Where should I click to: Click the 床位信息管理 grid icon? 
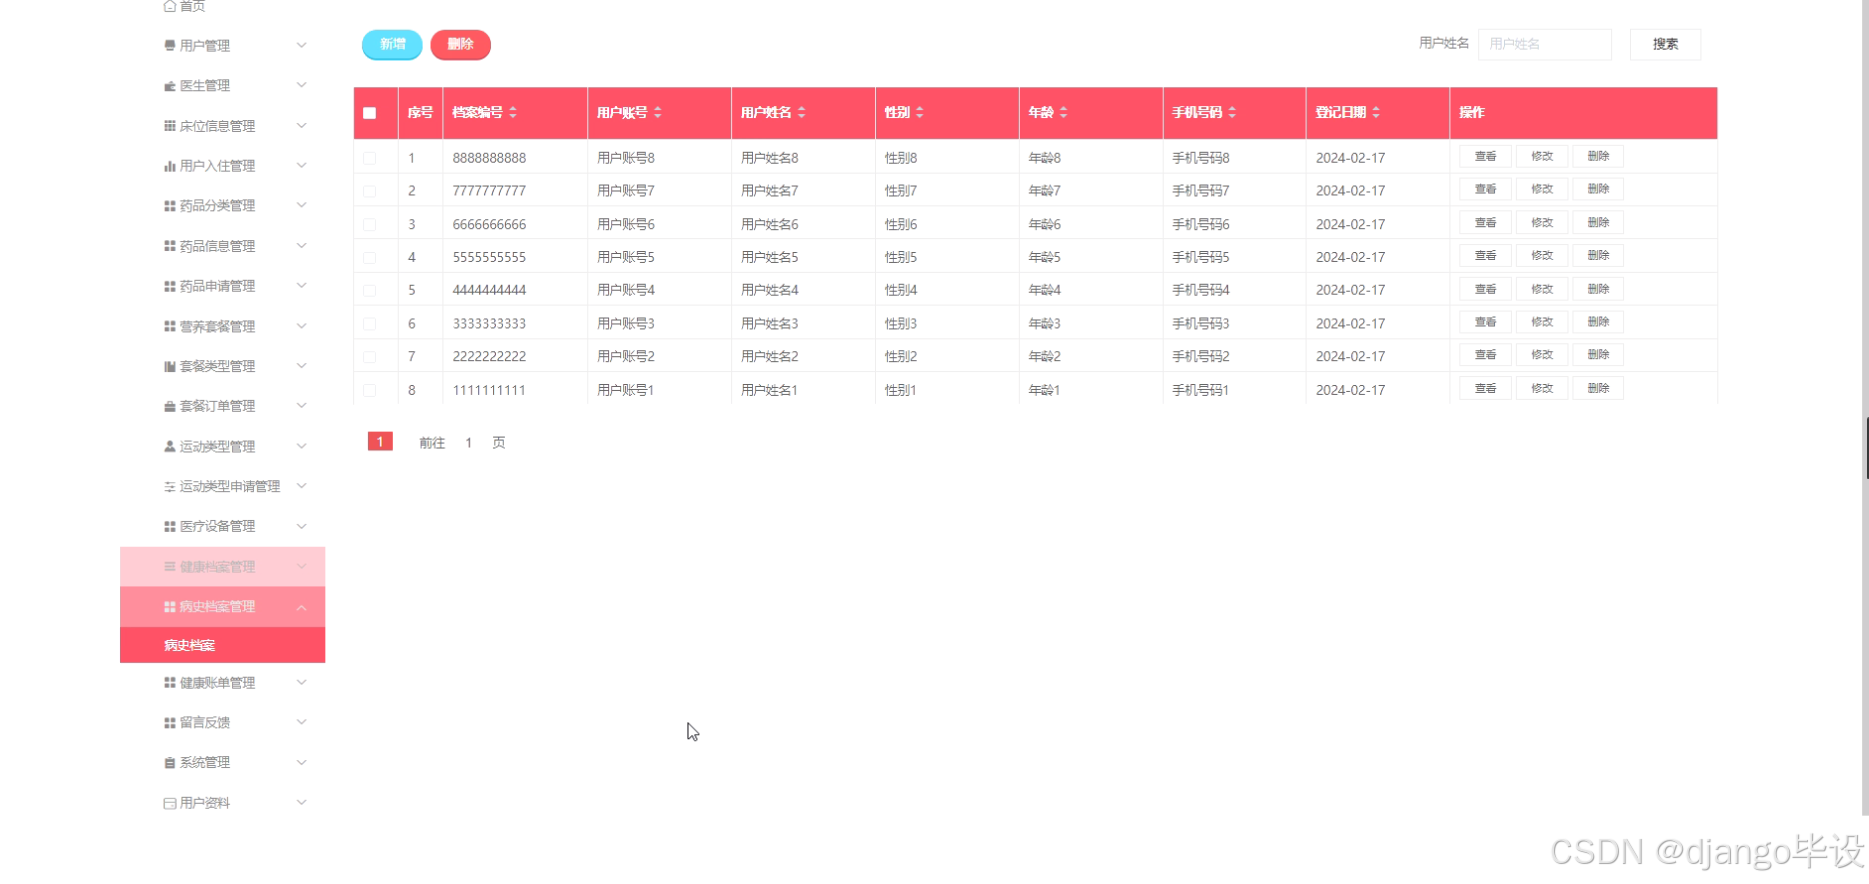point(170,126)
